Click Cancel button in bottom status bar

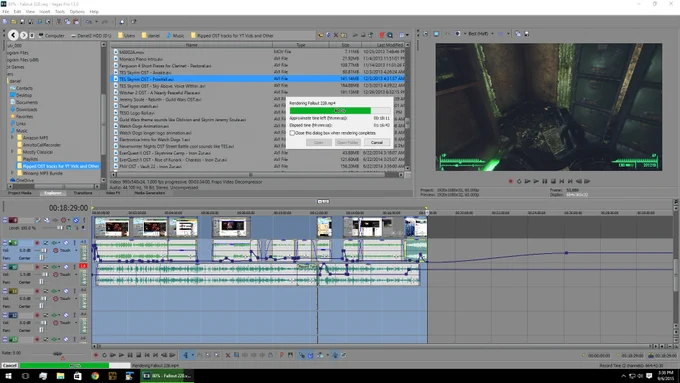click(9, 366)
